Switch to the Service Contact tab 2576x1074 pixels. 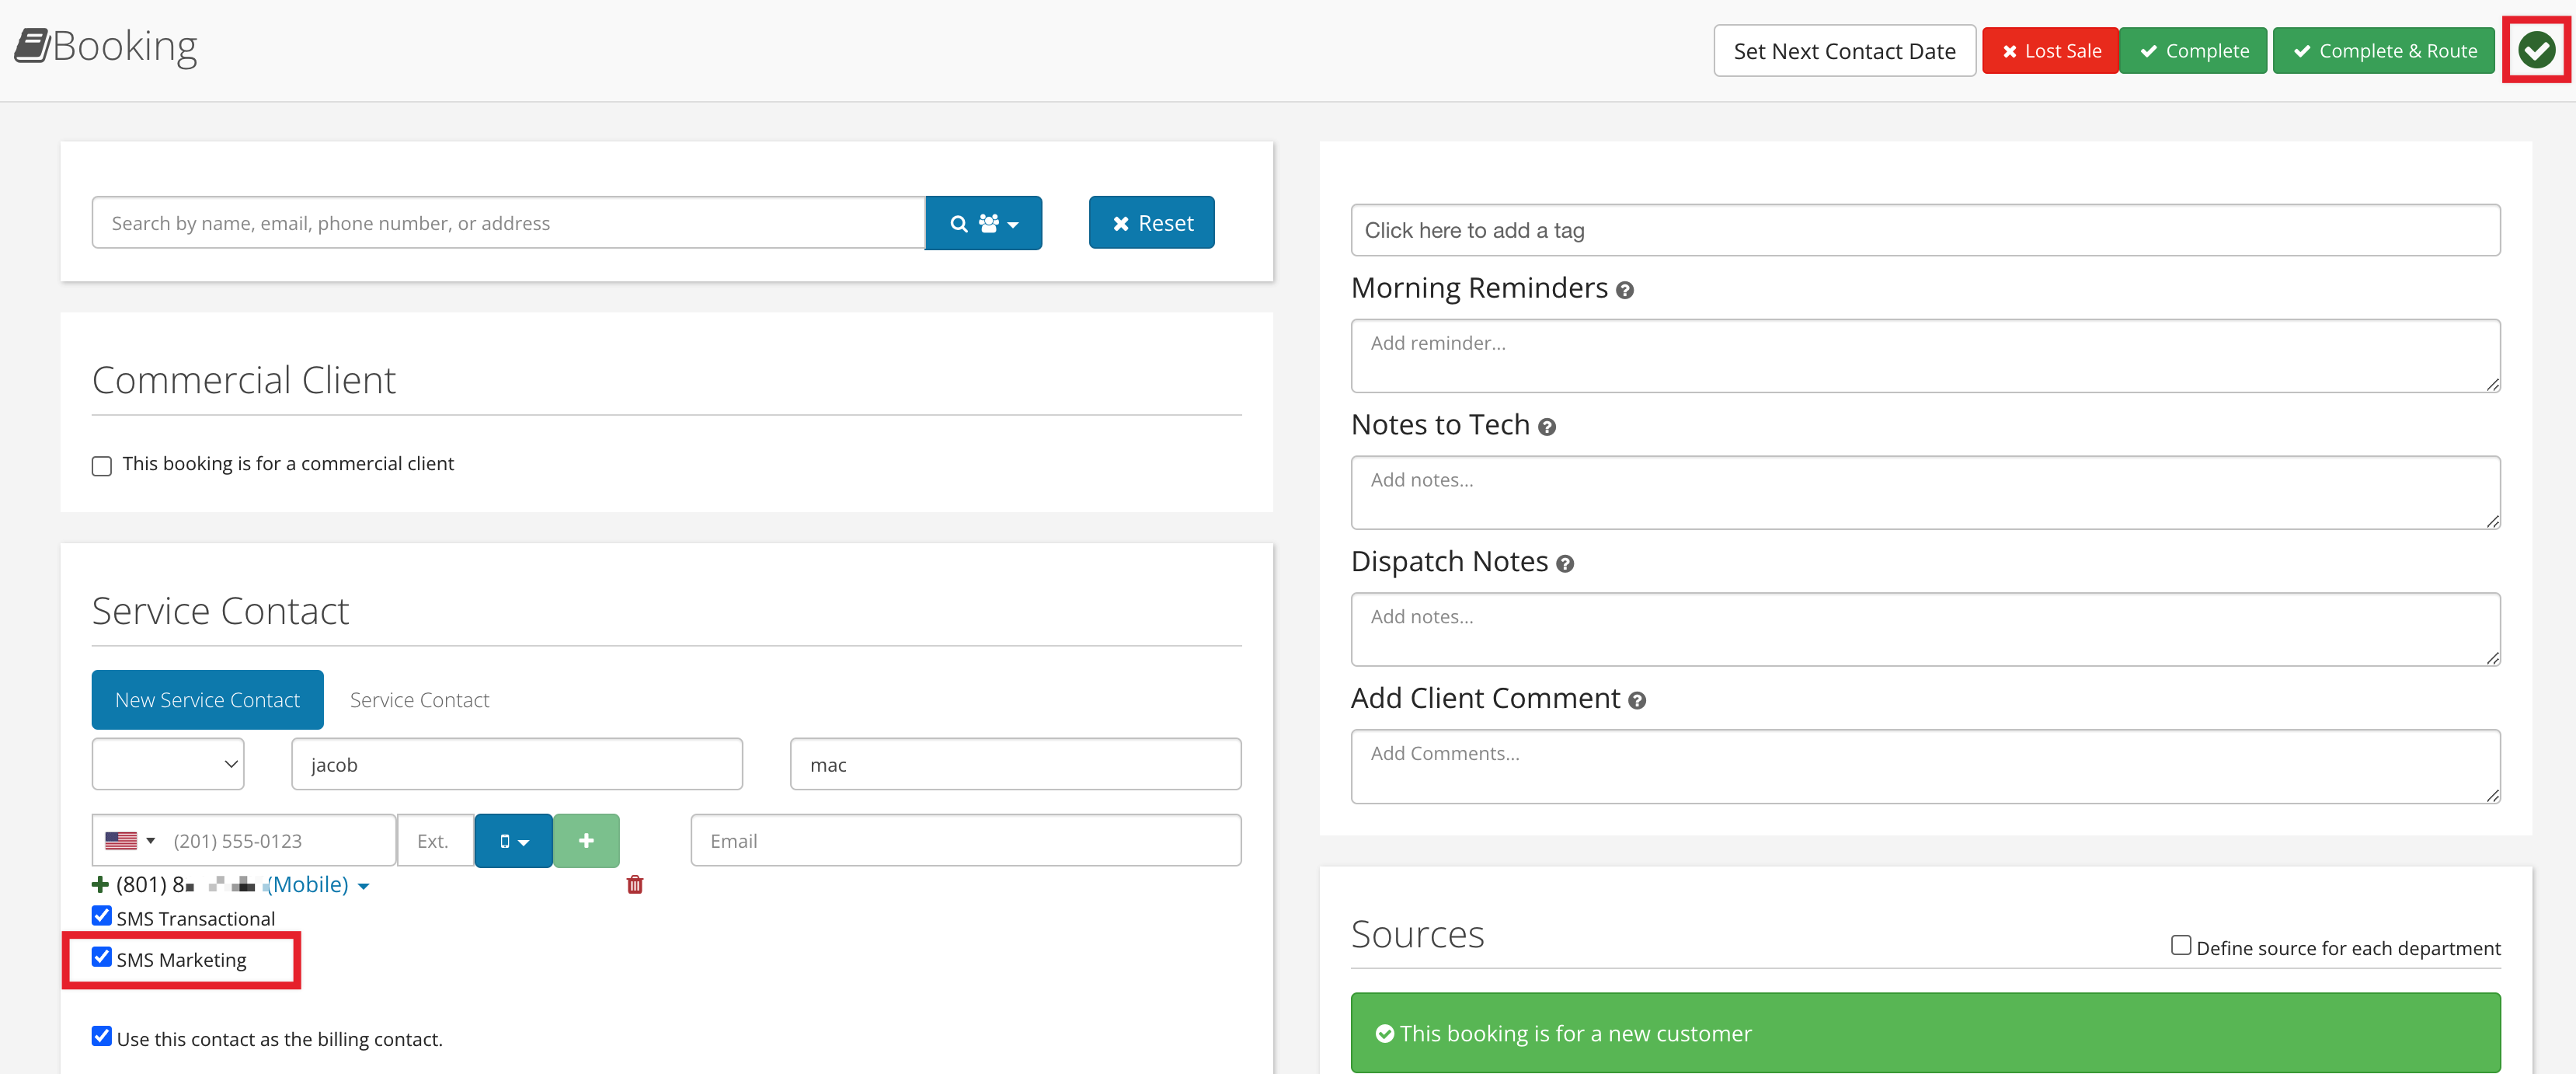point(419,700)
